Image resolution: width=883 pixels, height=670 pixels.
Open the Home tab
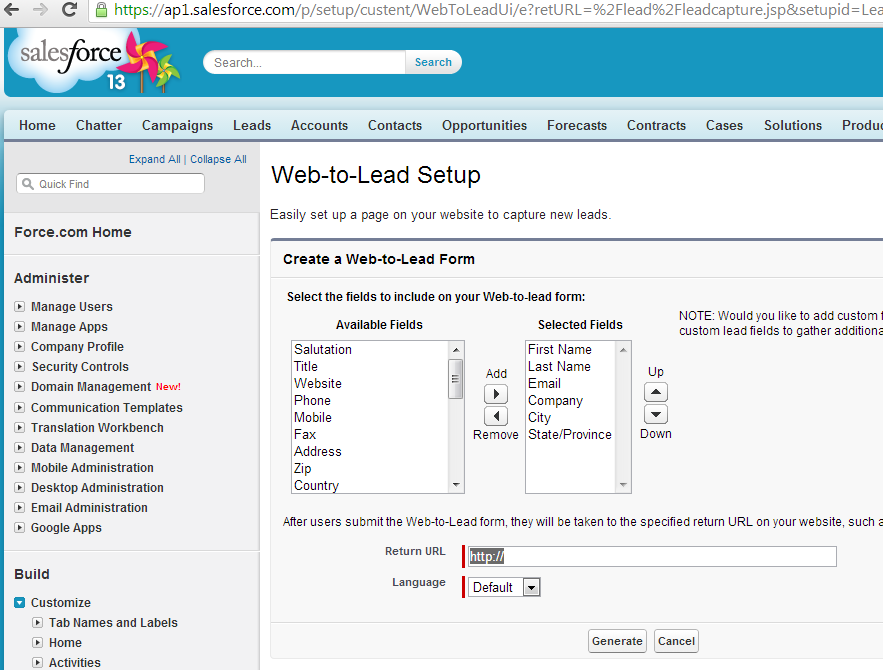[x=37, y=126]
